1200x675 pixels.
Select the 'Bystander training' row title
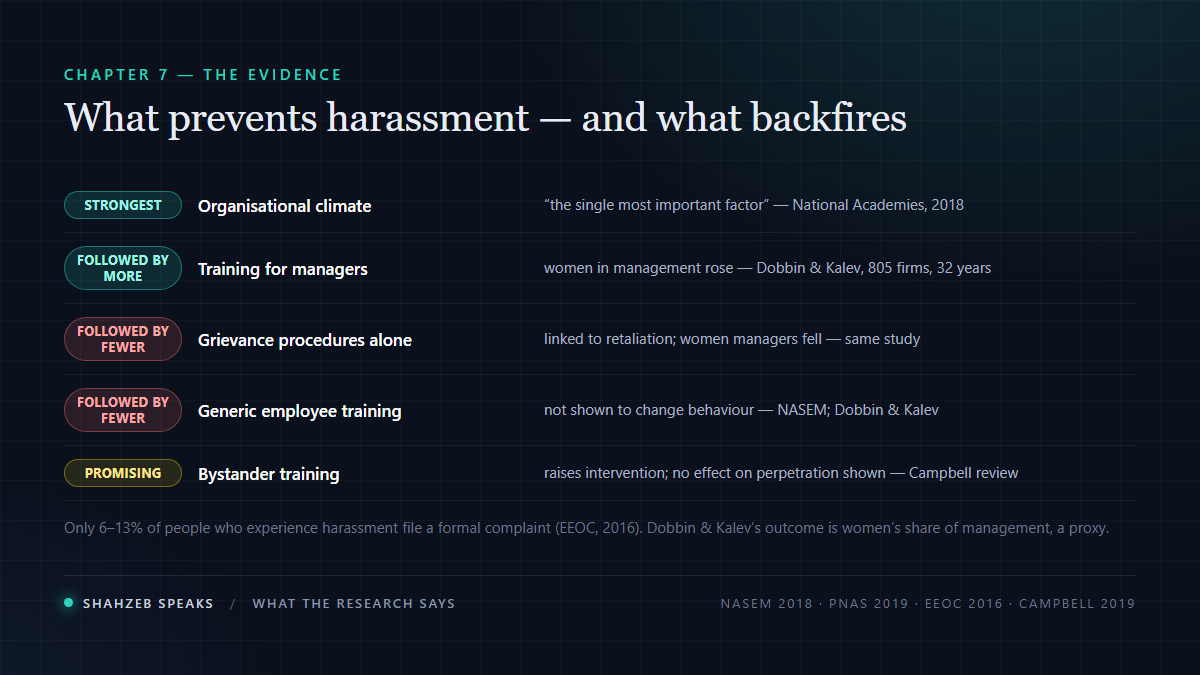(269, 474)
